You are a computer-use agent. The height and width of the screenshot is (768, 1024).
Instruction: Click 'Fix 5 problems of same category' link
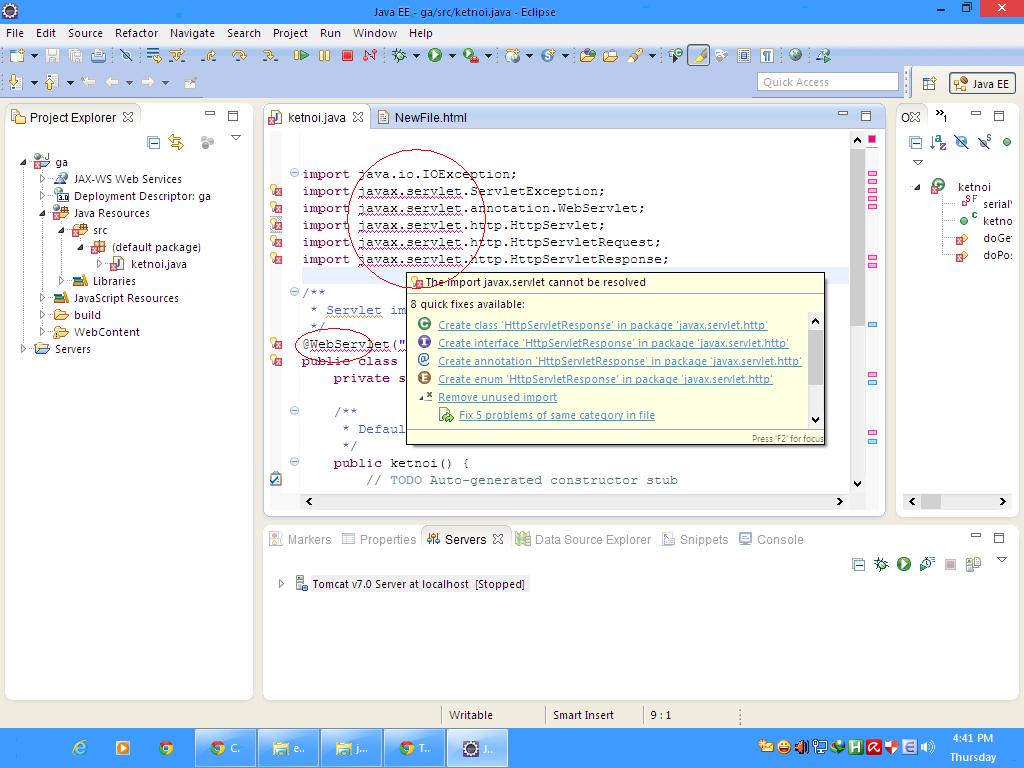click(556, 415)
